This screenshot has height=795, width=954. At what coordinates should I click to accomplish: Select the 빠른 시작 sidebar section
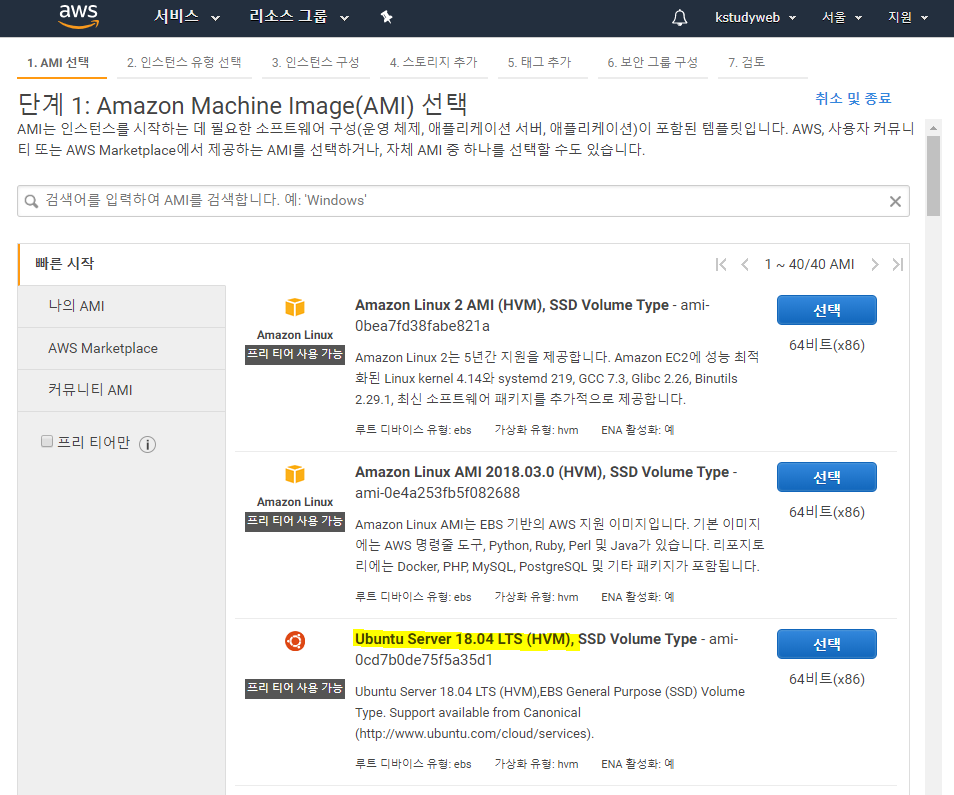[64, 263]
